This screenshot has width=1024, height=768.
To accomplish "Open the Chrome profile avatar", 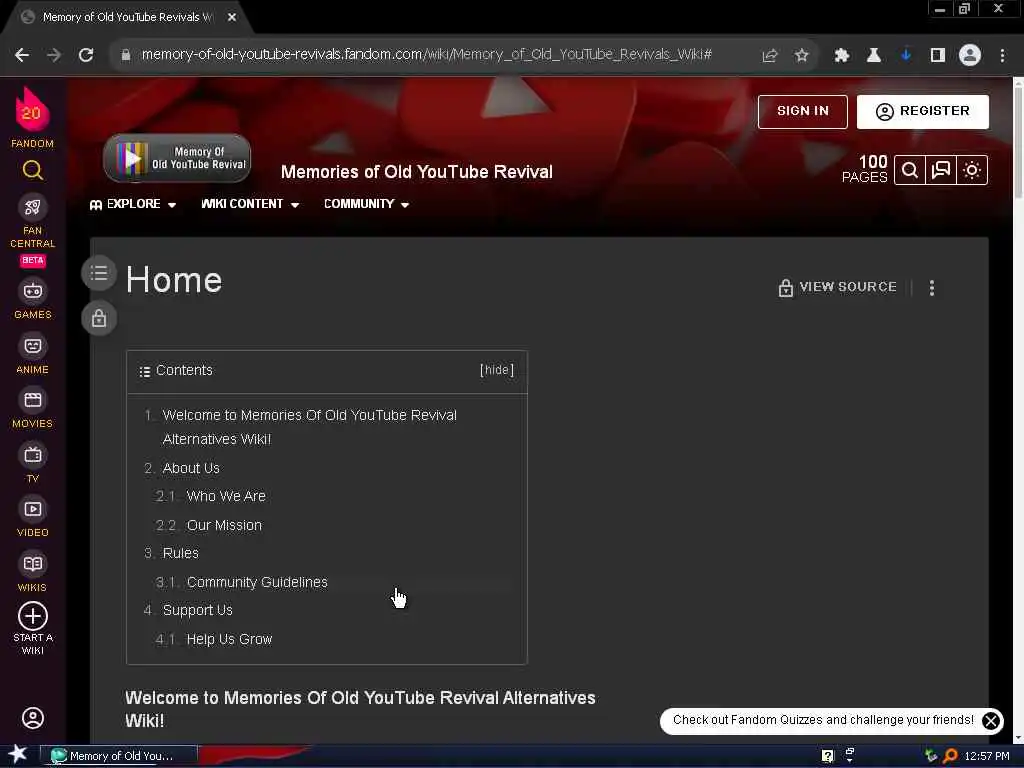I will coord(970,55).
